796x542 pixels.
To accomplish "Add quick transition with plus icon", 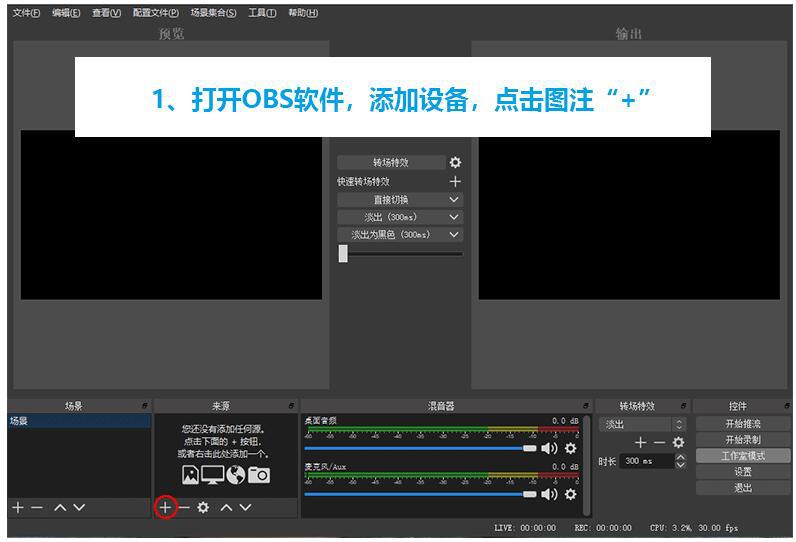I will [455, 181].
